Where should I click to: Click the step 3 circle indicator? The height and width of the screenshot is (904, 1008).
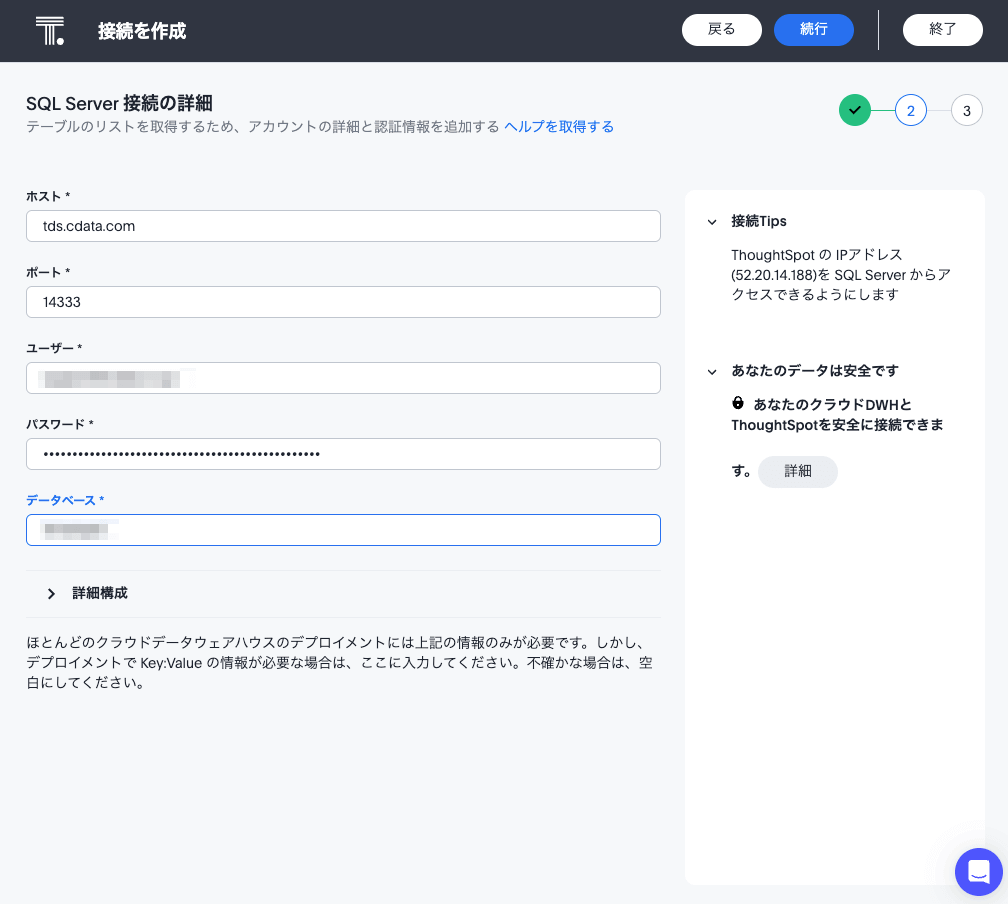[x=966, y=111]
